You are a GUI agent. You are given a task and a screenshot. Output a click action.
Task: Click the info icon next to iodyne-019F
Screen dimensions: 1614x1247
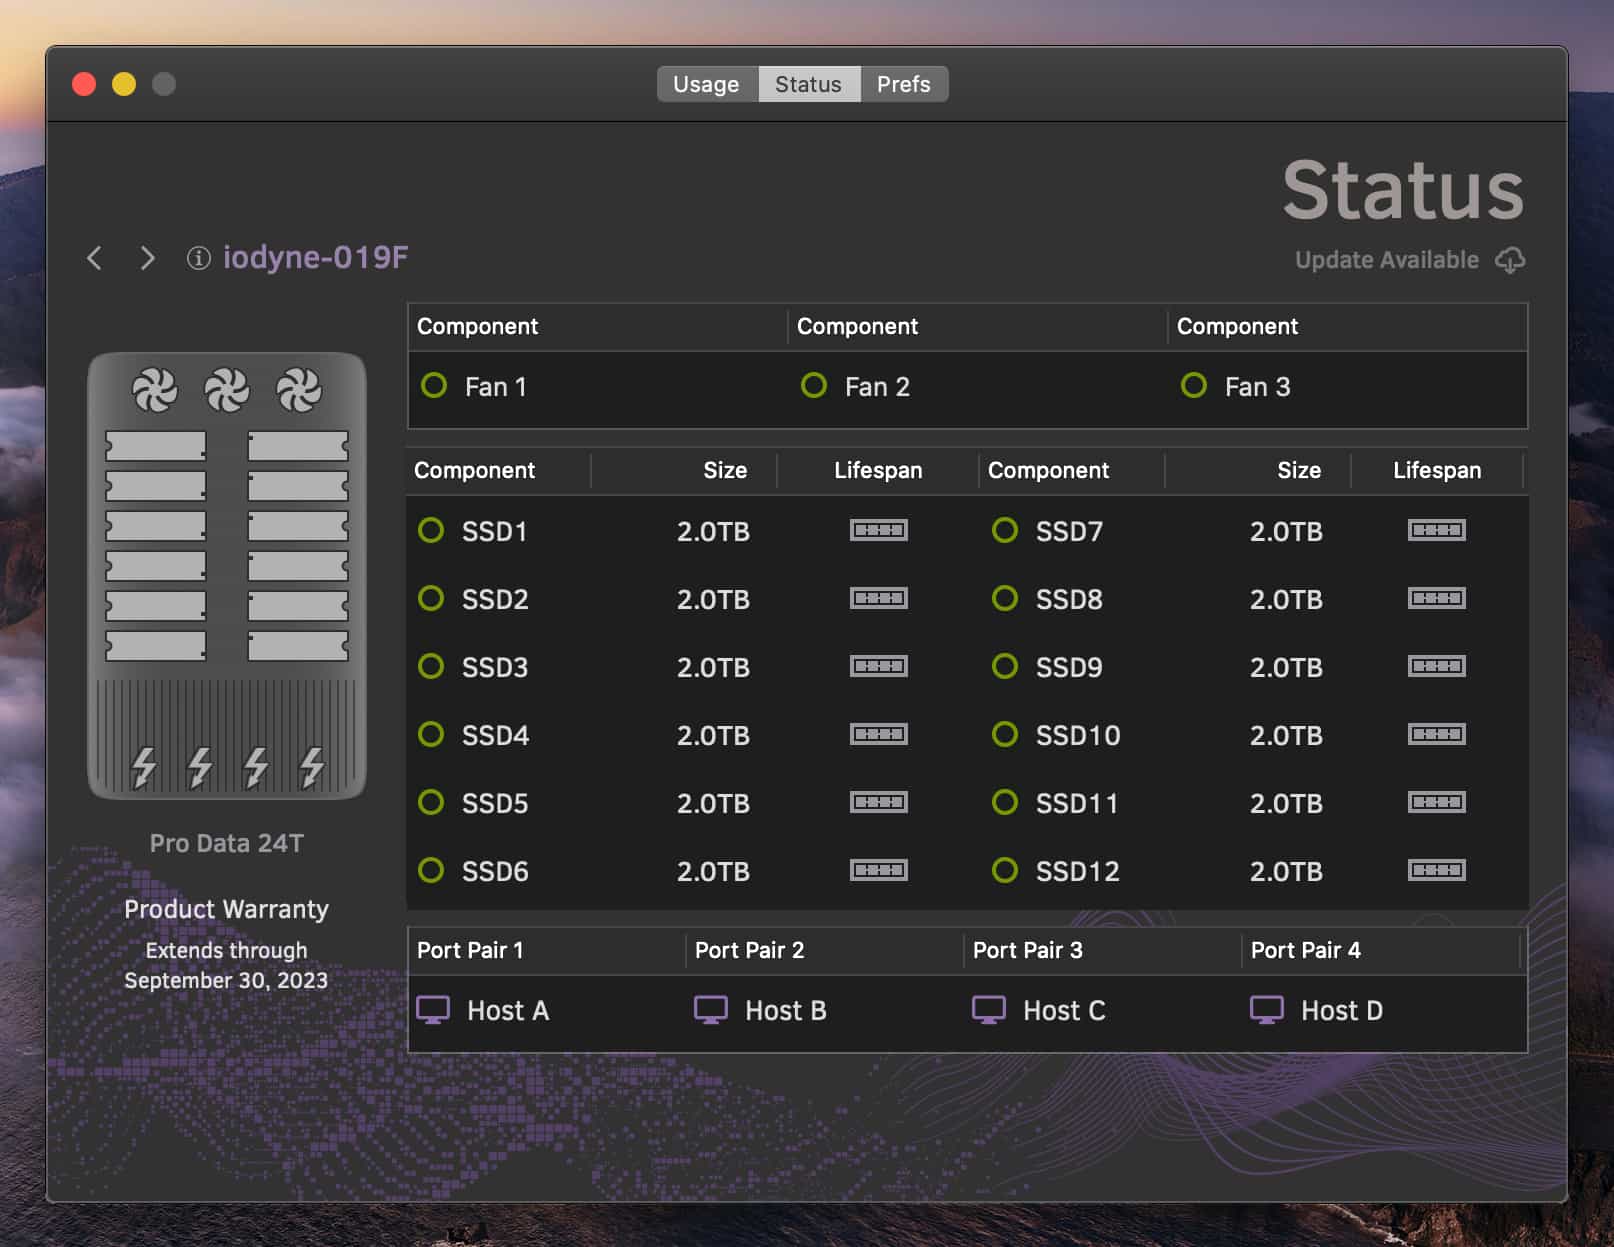(x=197, y=258)
